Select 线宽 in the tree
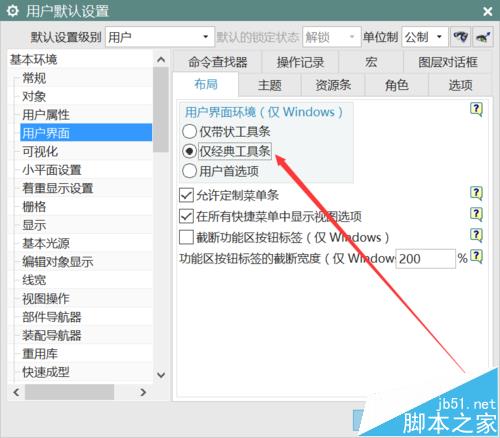The height and width of the screenshot is (438, 500). pos(34,280)
